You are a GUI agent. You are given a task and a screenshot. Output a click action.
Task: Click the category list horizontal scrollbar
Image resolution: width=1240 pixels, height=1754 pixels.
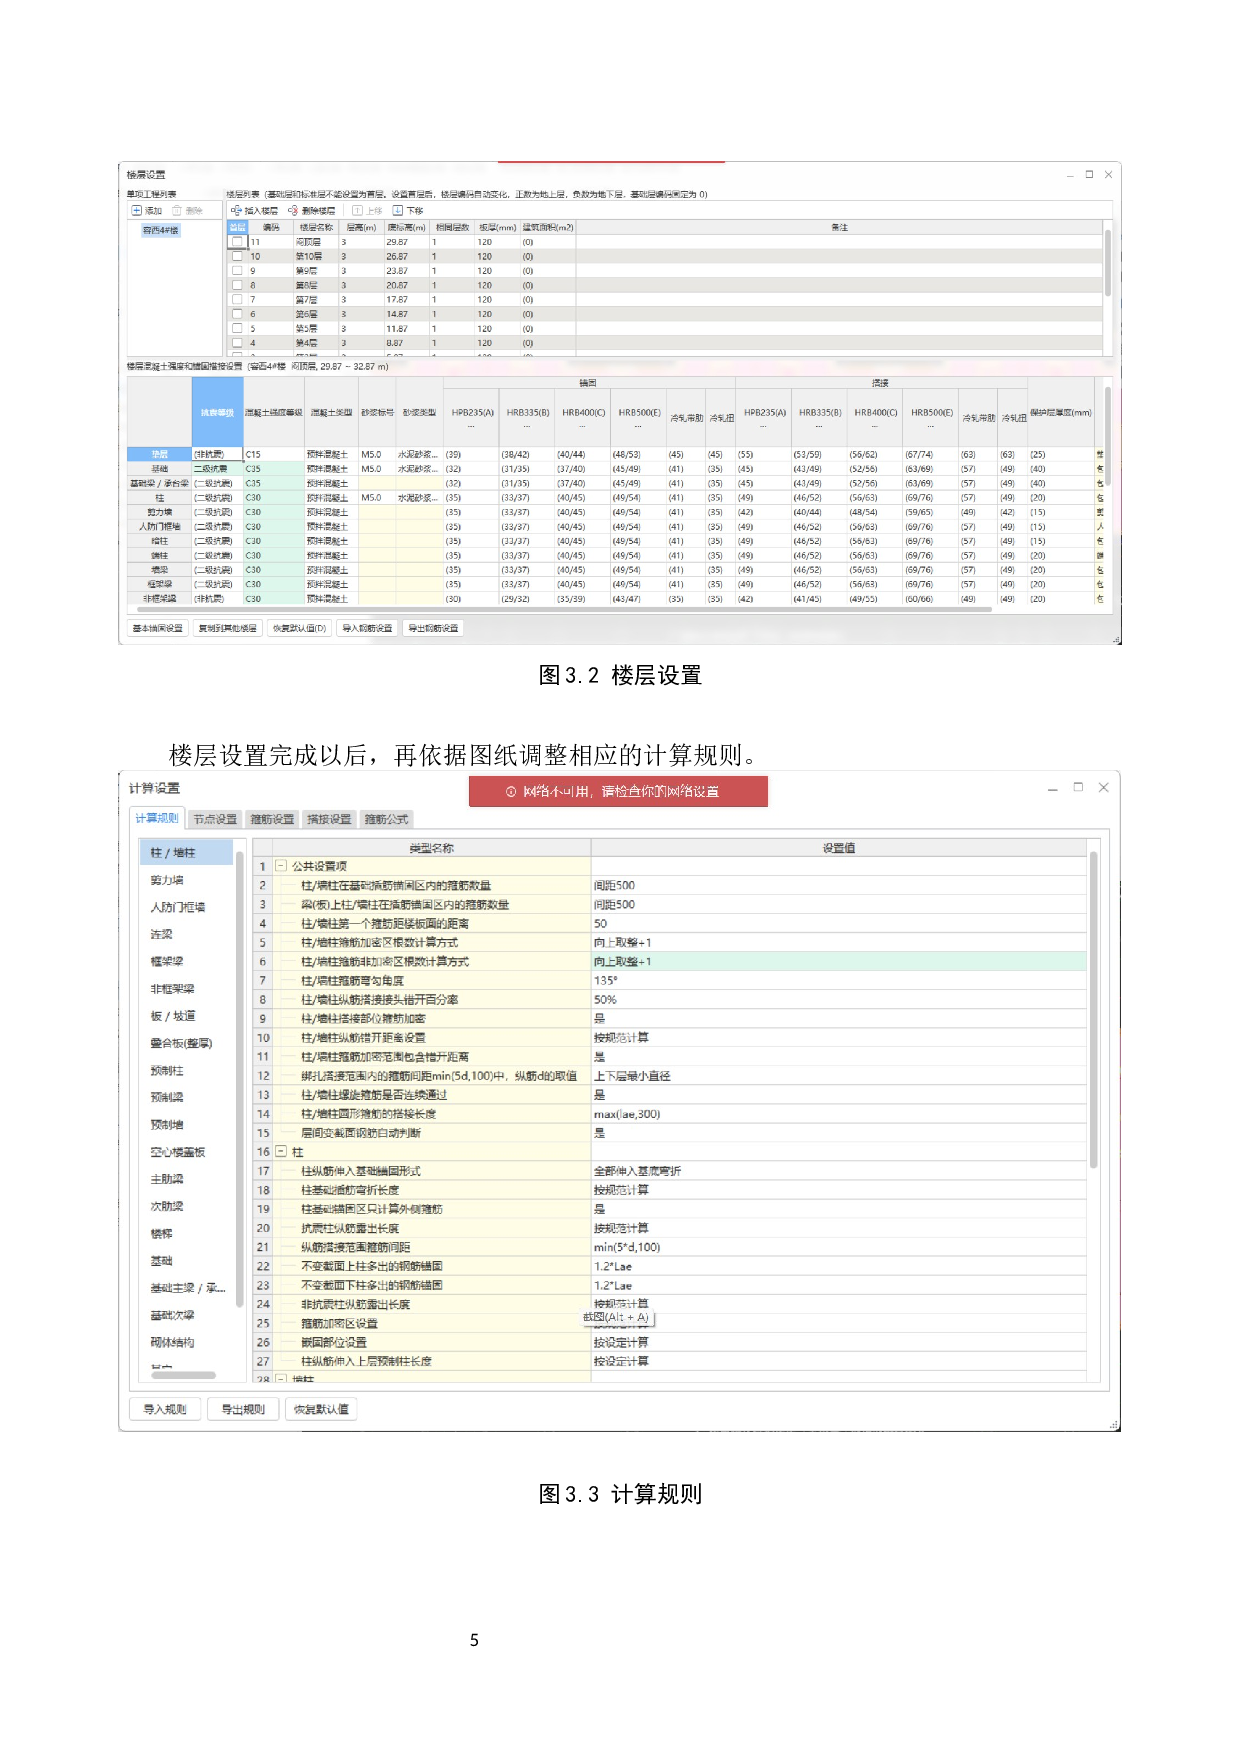[x=183, y=1375]
